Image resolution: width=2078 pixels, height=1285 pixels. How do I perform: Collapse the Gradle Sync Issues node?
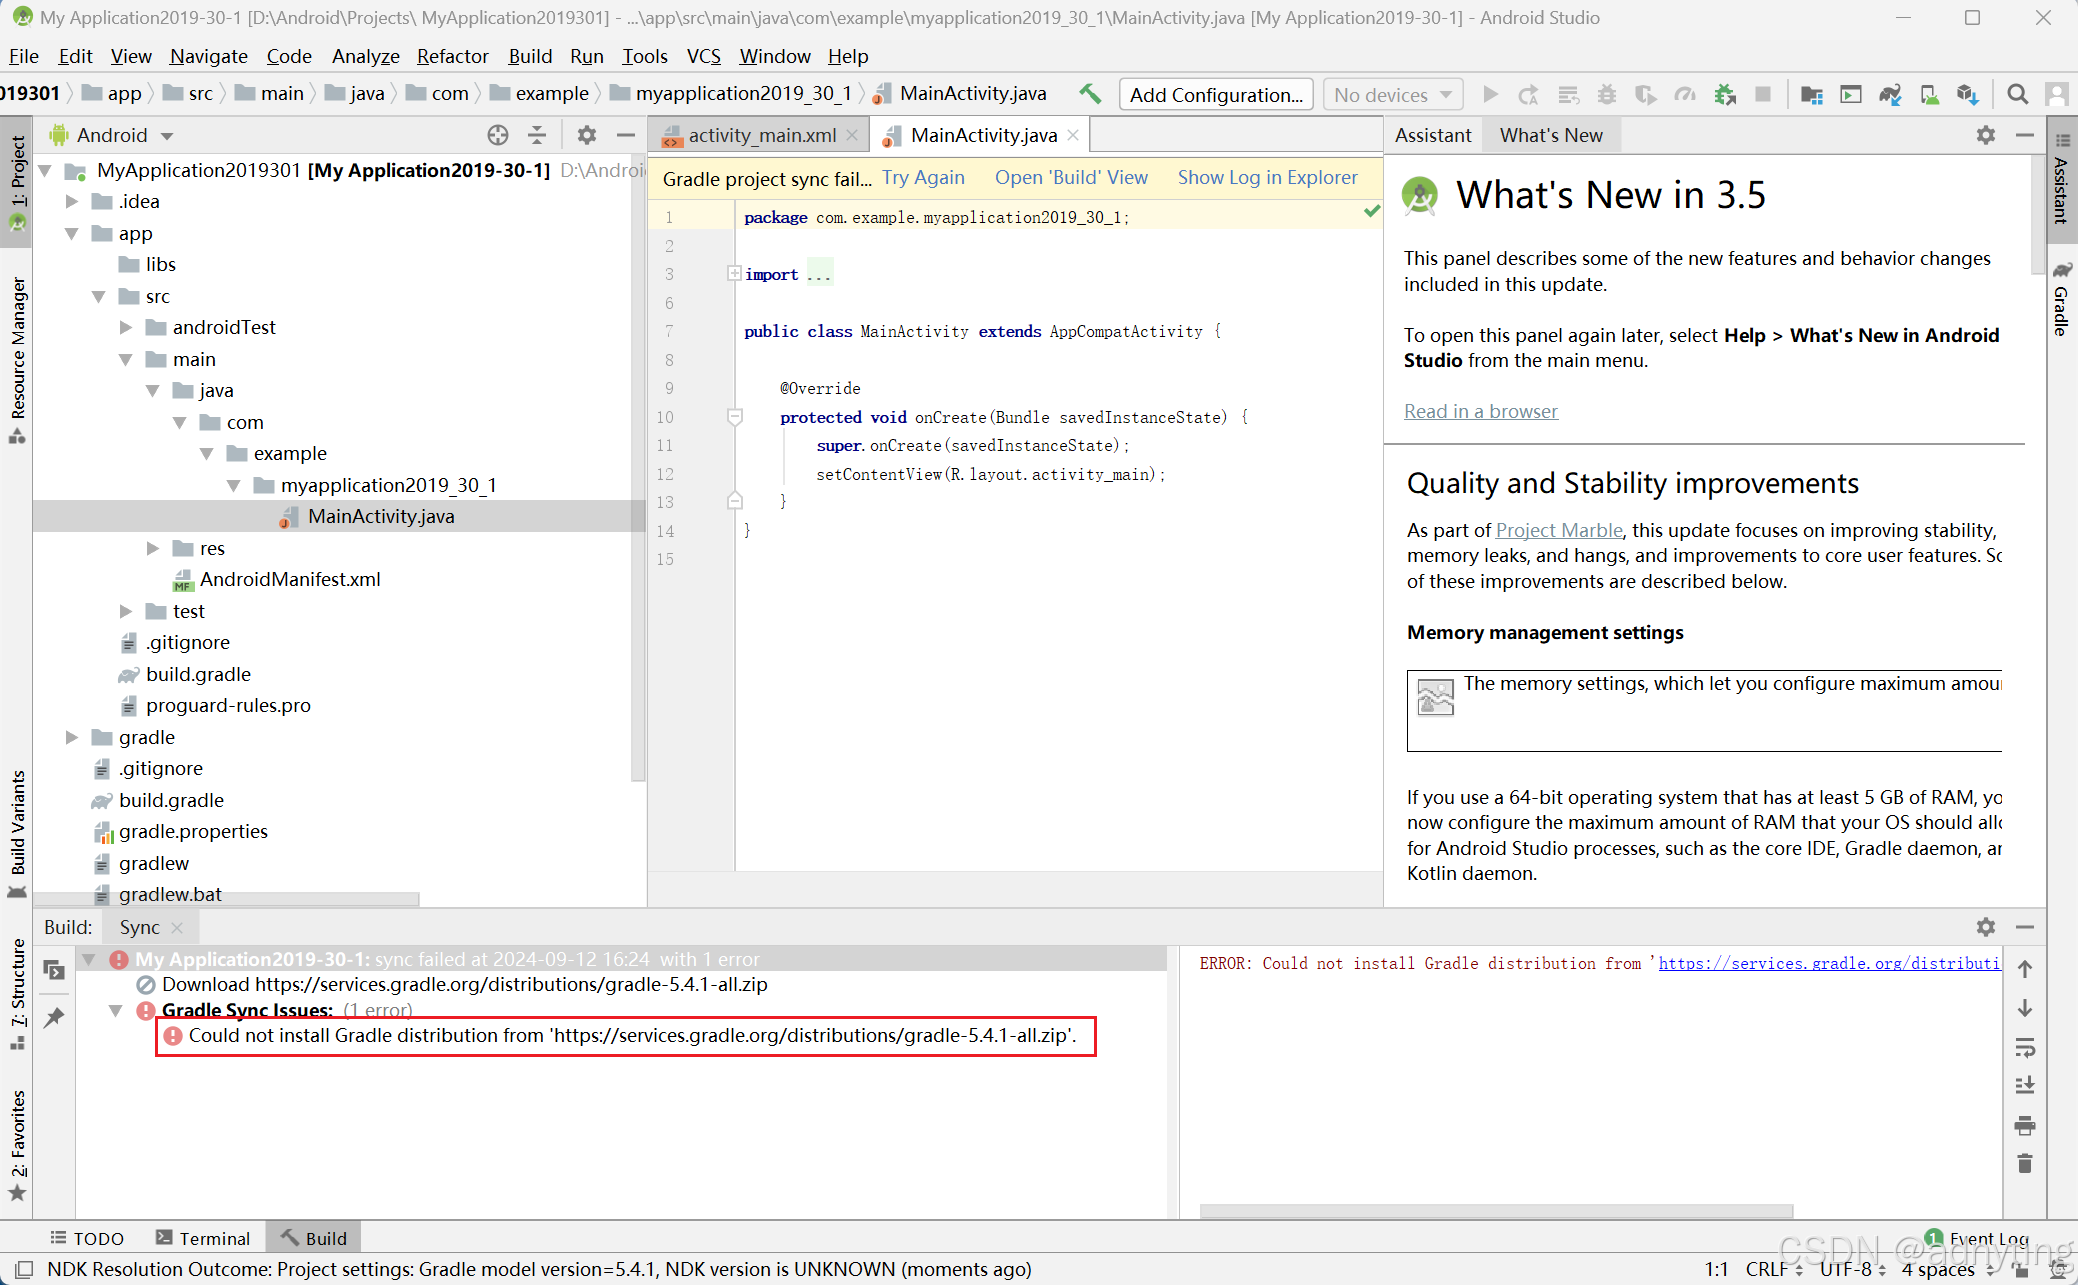point(116,1010)
